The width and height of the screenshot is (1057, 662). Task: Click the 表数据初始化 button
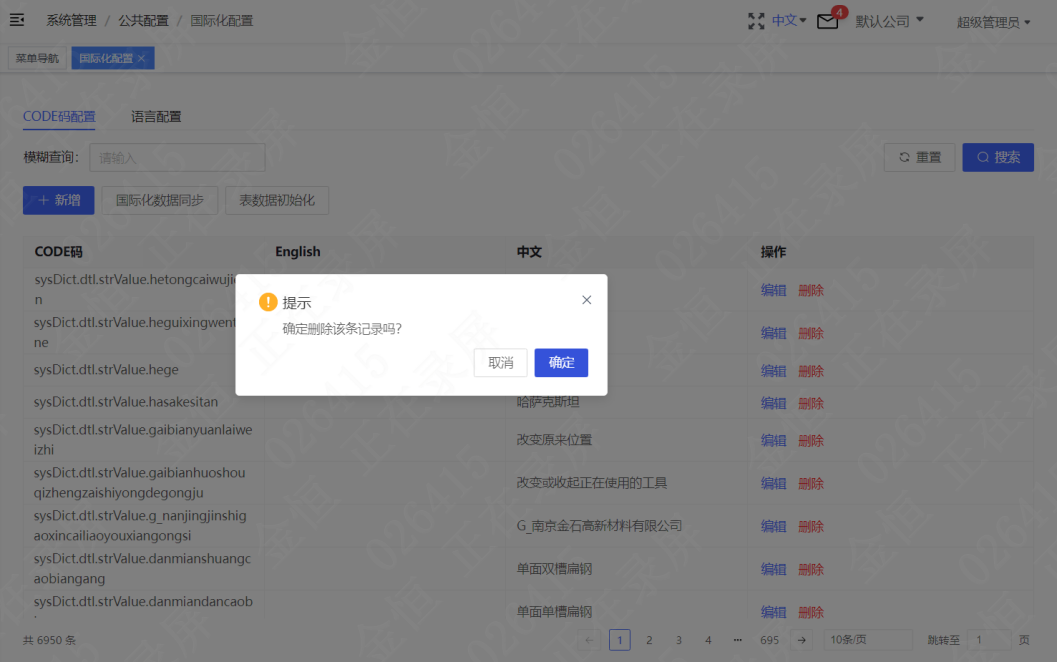(x=277, y=200)
